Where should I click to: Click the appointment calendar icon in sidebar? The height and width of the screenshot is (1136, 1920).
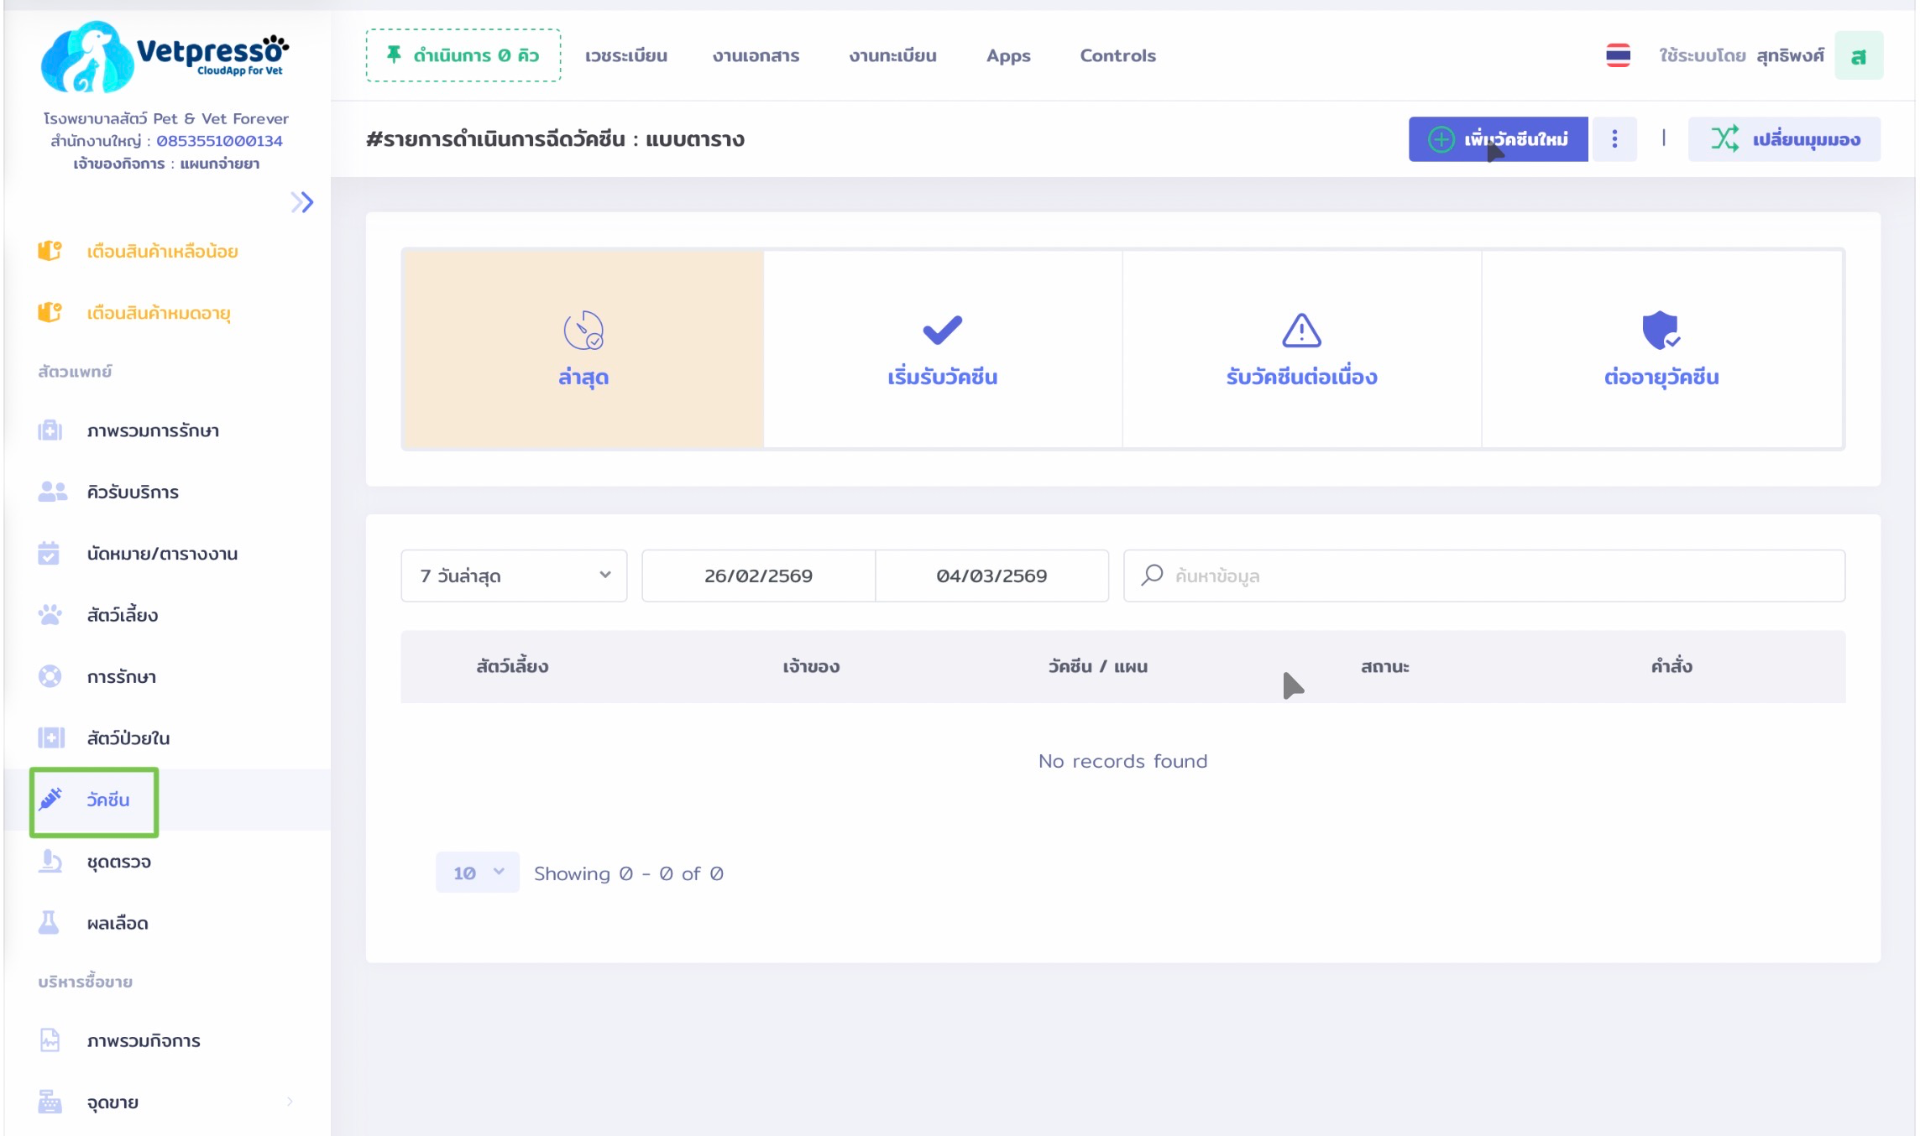point(49,553)
